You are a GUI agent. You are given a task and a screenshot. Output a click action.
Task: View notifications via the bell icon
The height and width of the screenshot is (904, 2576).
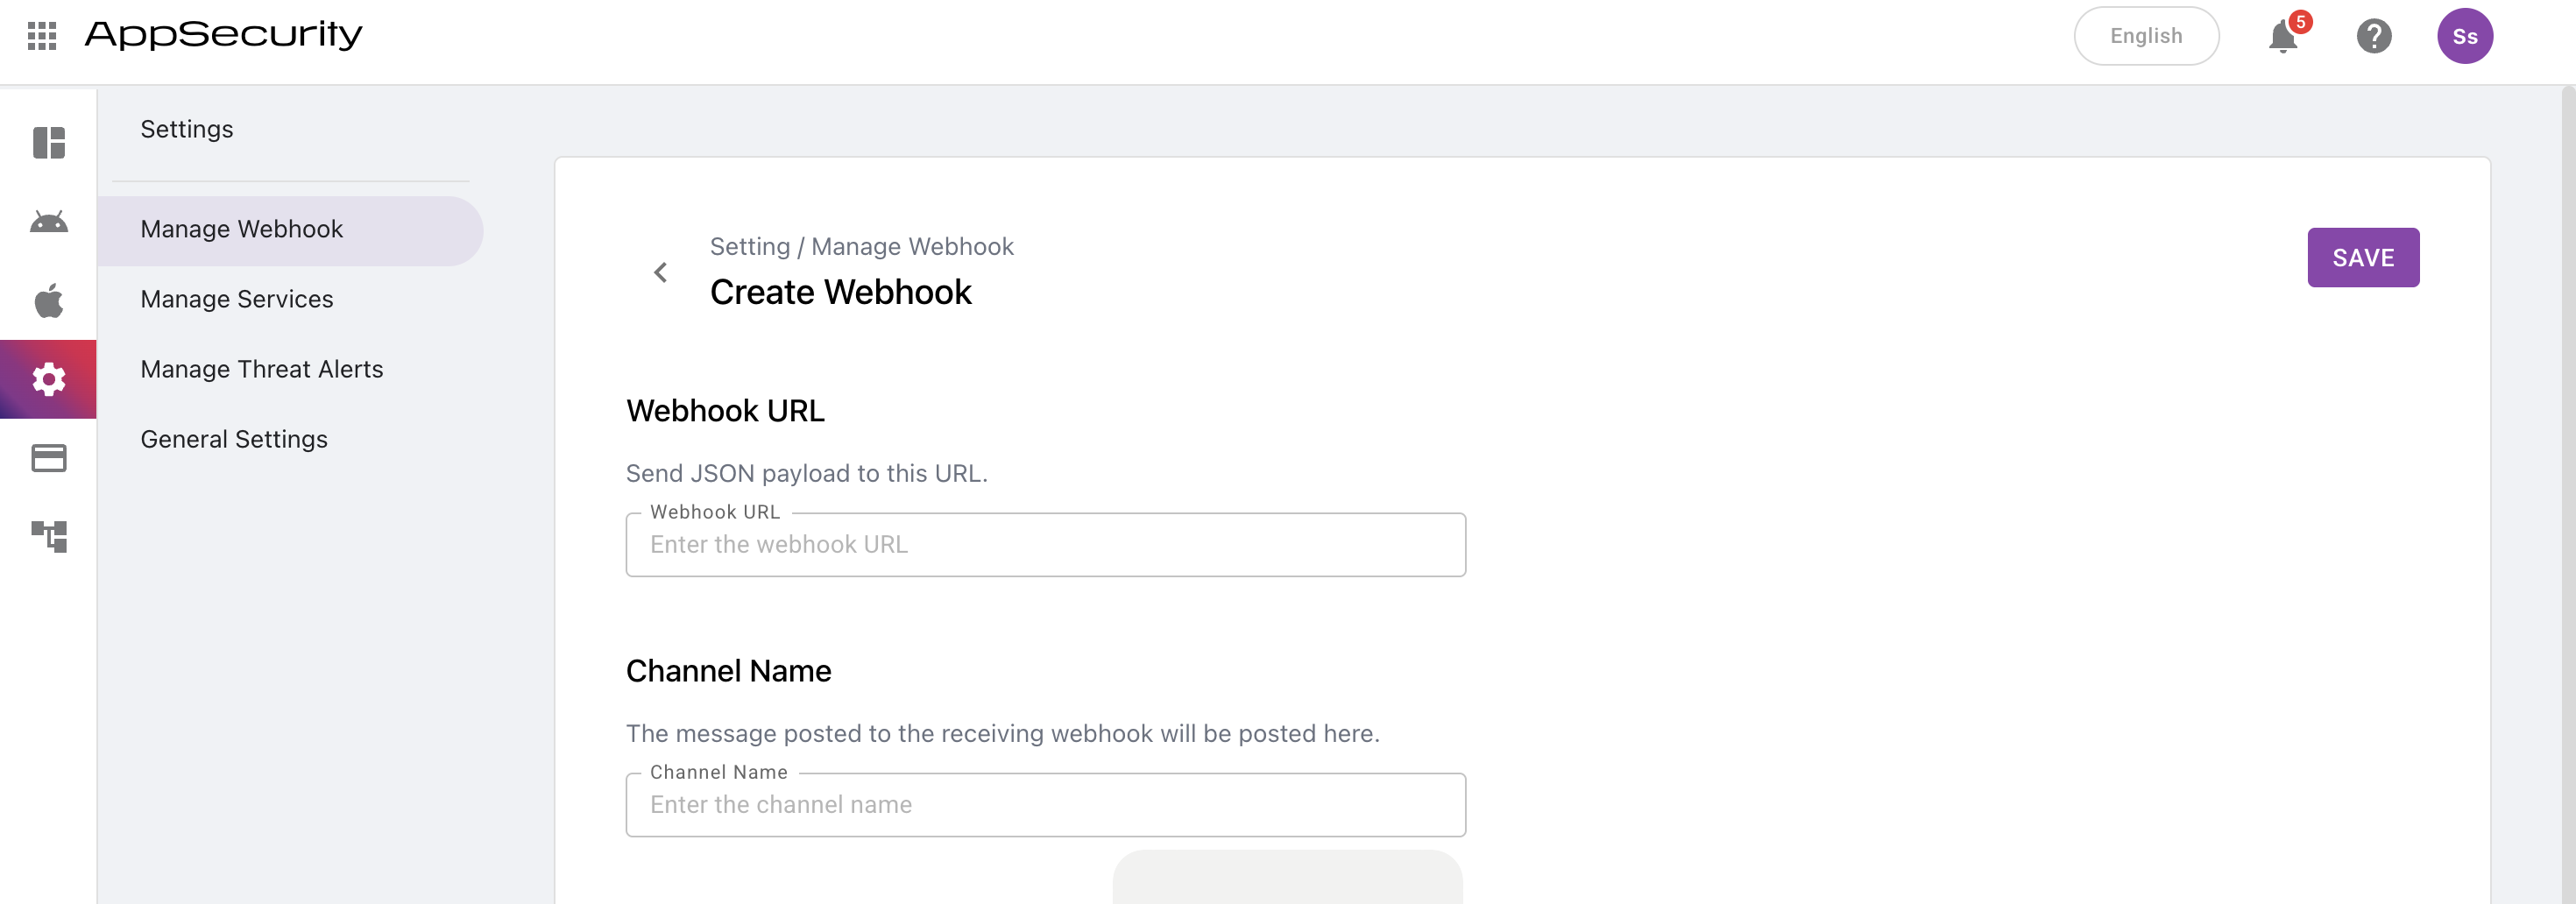tap(2283, 37)
